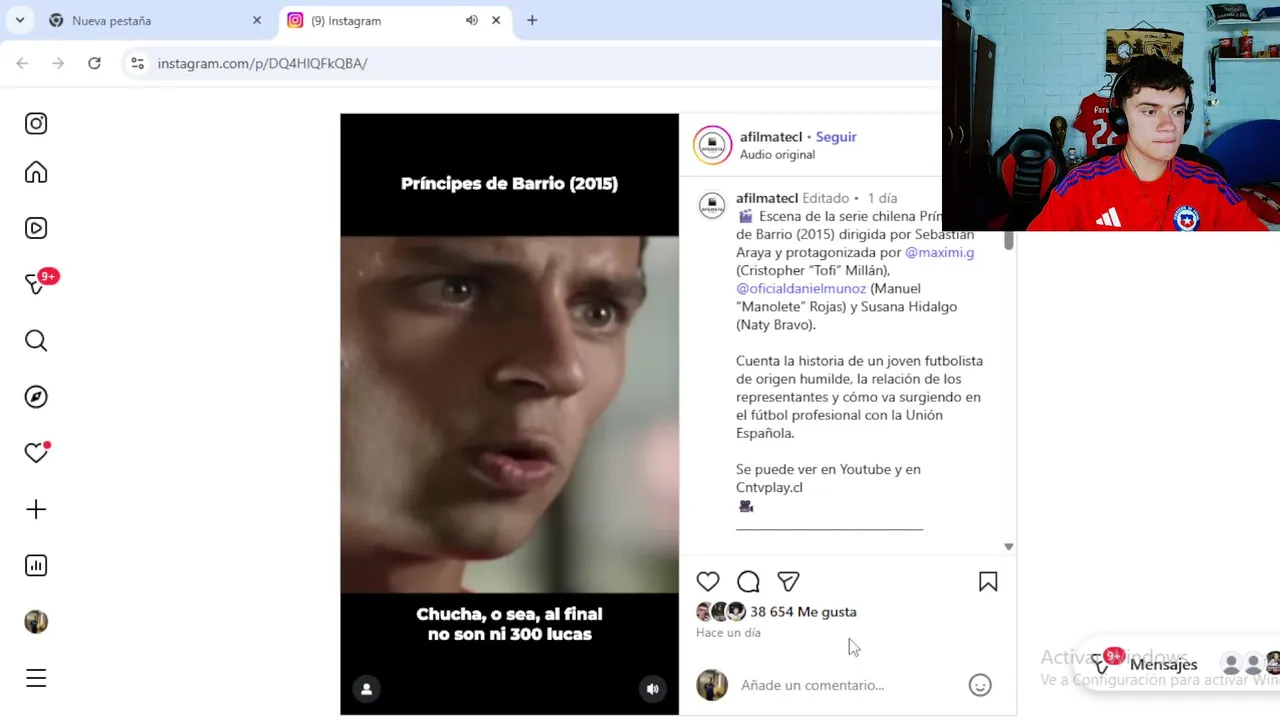Save the post with the bookmark icon
1280x720 pixels.
pos(988,582)
